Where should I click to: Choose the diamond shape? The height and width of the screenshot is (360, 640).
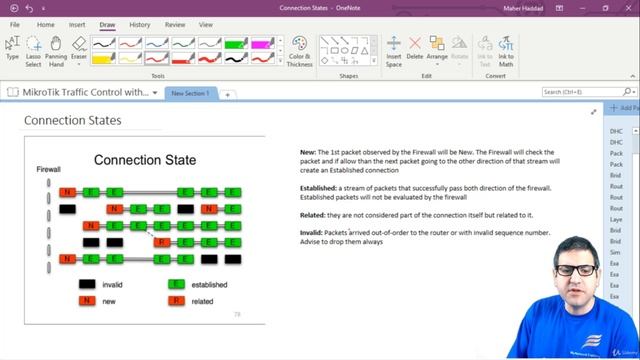point(324,60)
